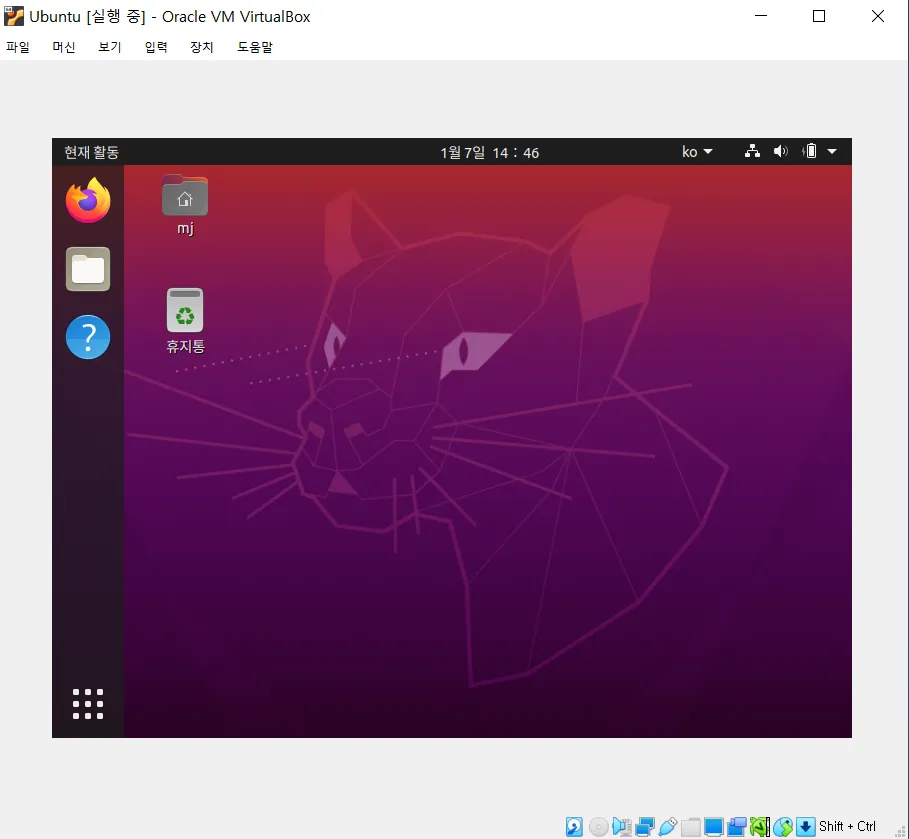Image resolution: width=909 pixels, height=839 pixels.
Task: Click network adapters icon in VirtualBox status bar
Action: pos(645,826)
